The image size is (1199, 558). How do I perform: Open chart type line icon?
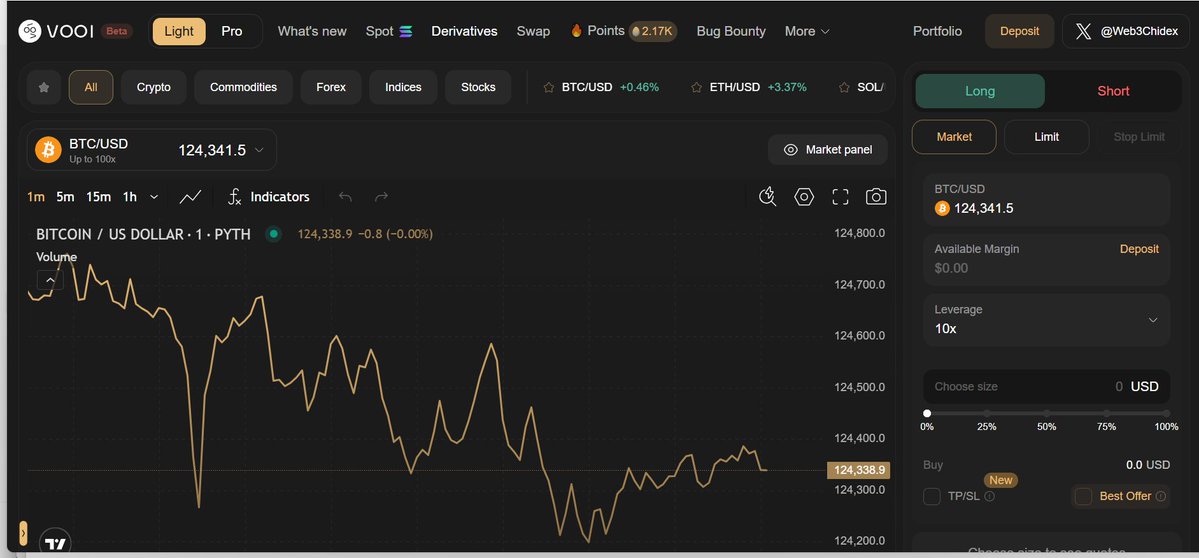coord(190,197)
